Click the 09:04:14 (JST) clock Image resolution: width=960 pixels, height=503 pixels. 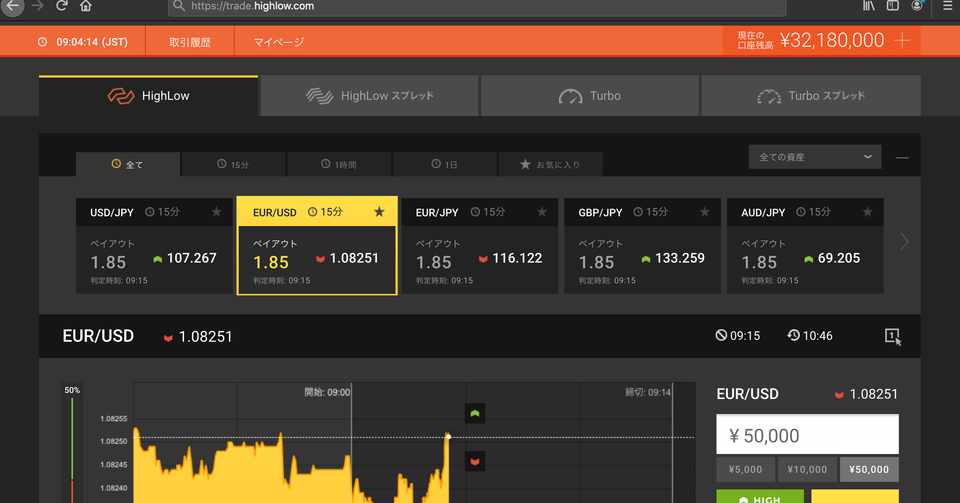[83, 42]
